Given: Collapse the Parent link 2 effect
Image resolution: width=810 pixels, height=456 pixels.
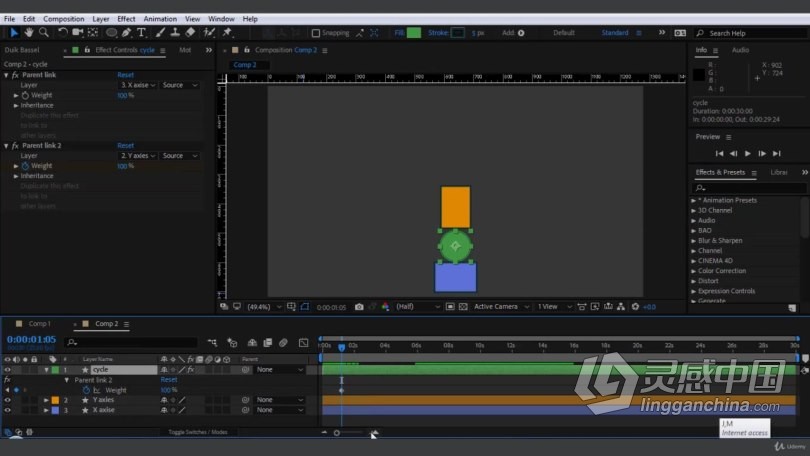Looking at the screenshot, I should pos(6,146).
